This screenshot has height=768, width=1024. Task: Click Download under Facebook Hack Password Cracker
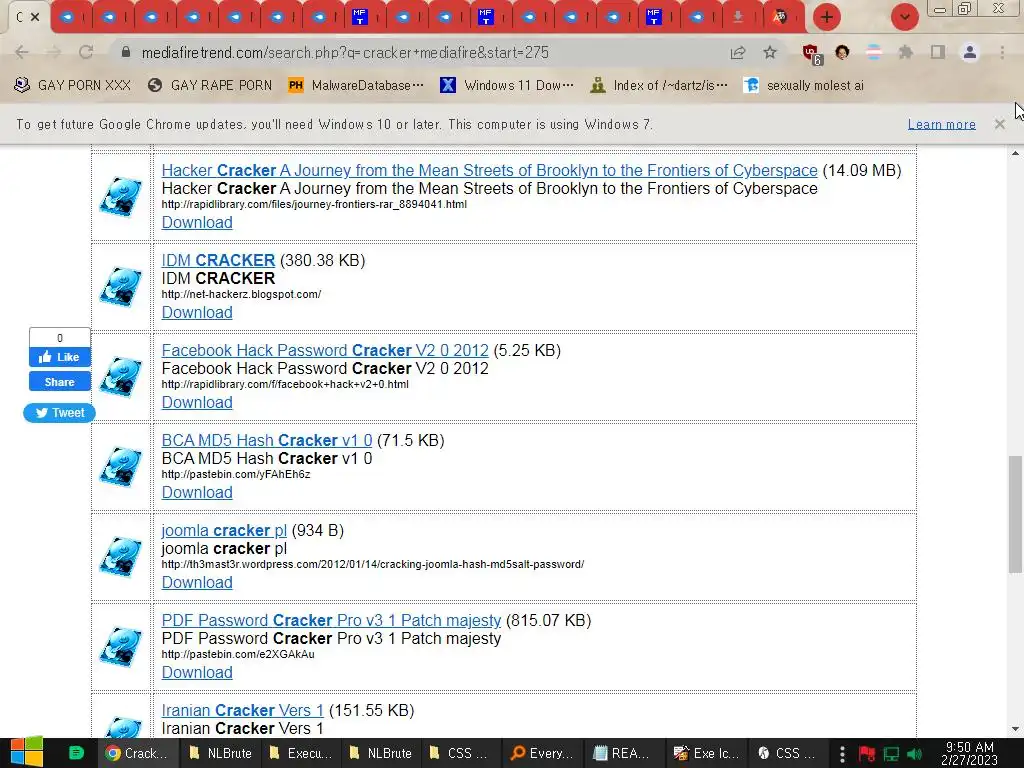click(x=197, y=403)
